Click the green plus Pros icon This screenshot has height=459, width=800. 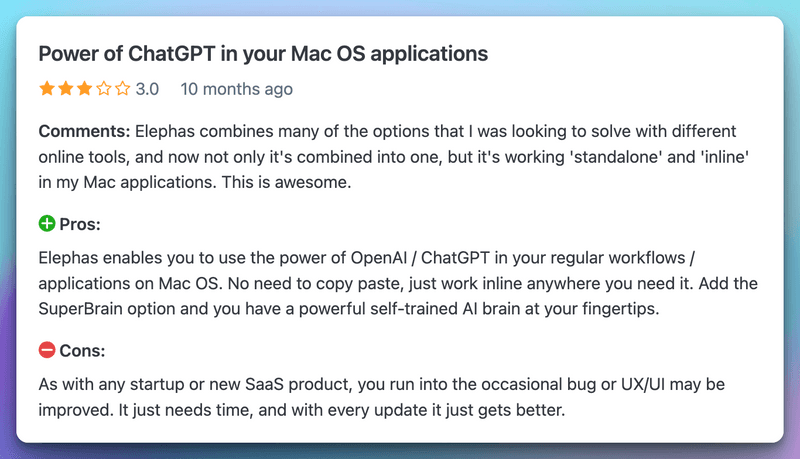[47, 223]
